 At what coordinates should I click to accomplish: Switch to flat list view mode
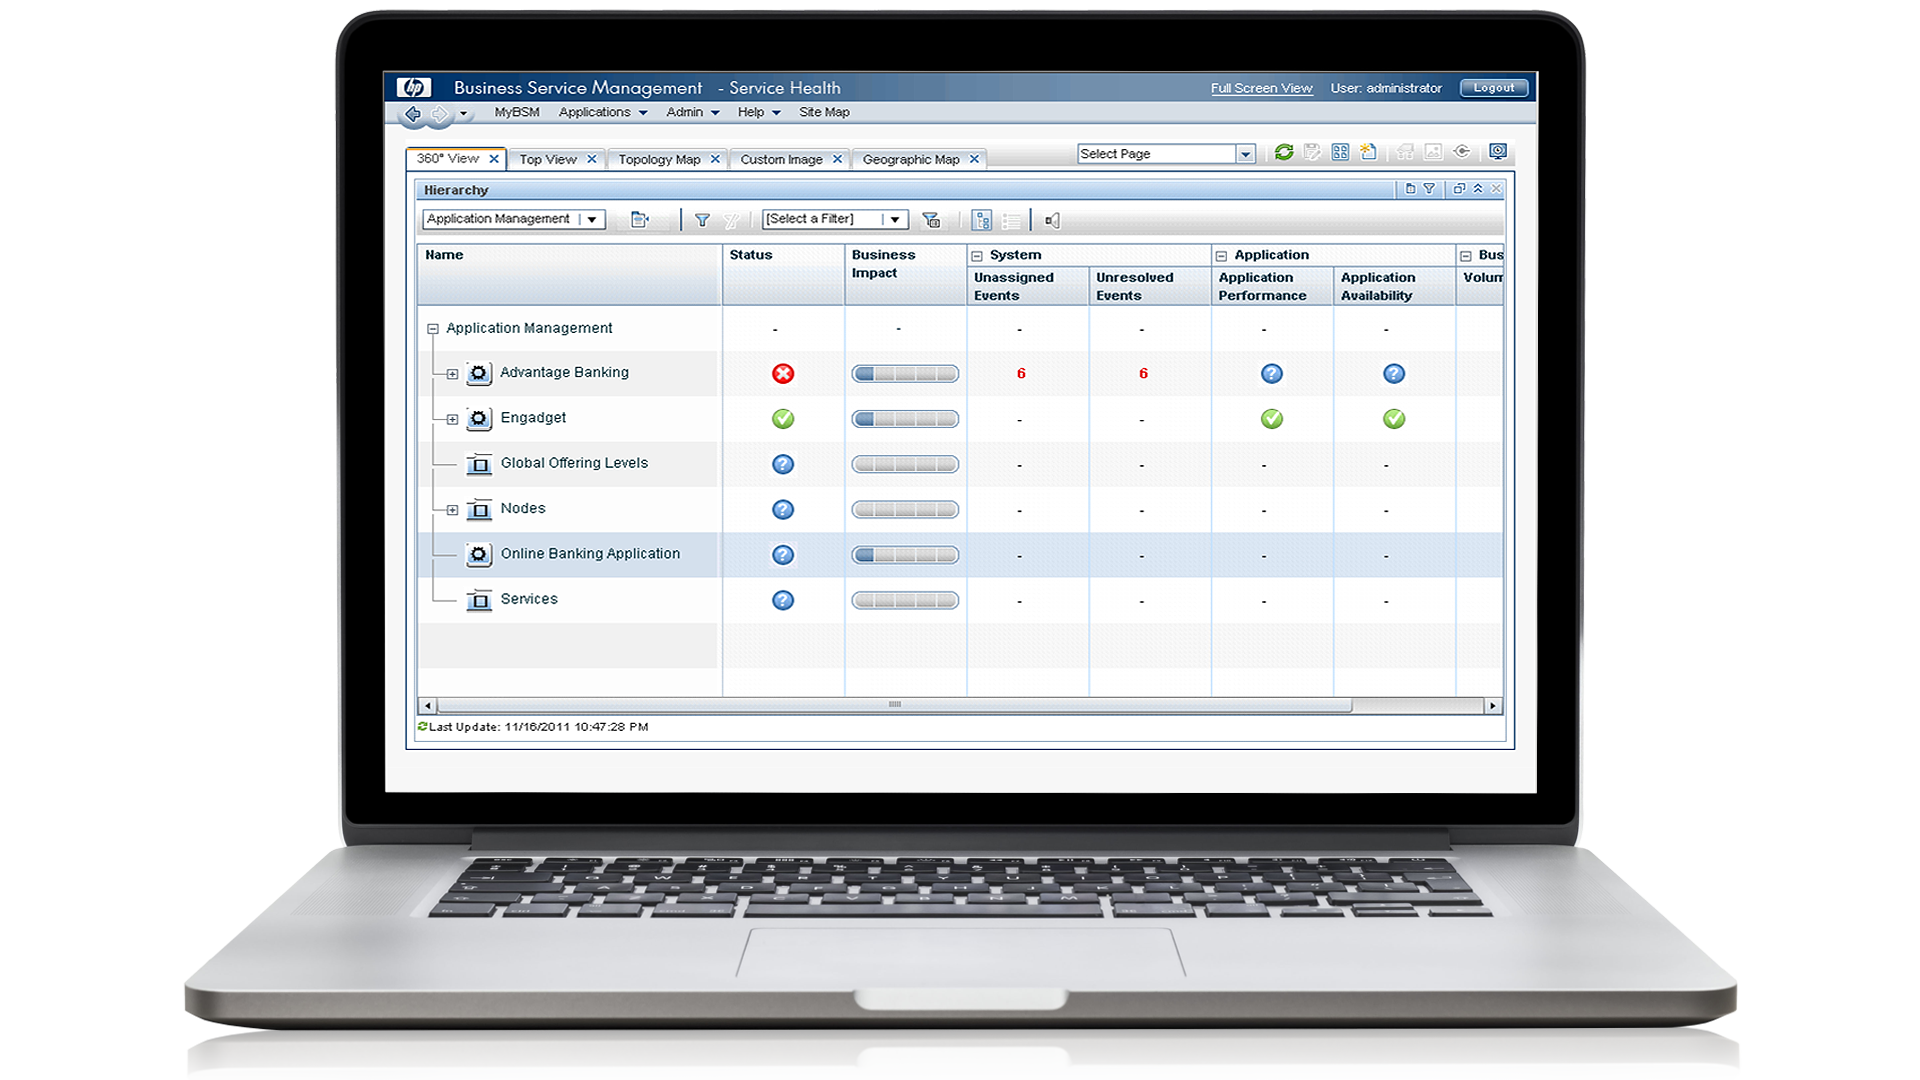[x=1011, y=220]
